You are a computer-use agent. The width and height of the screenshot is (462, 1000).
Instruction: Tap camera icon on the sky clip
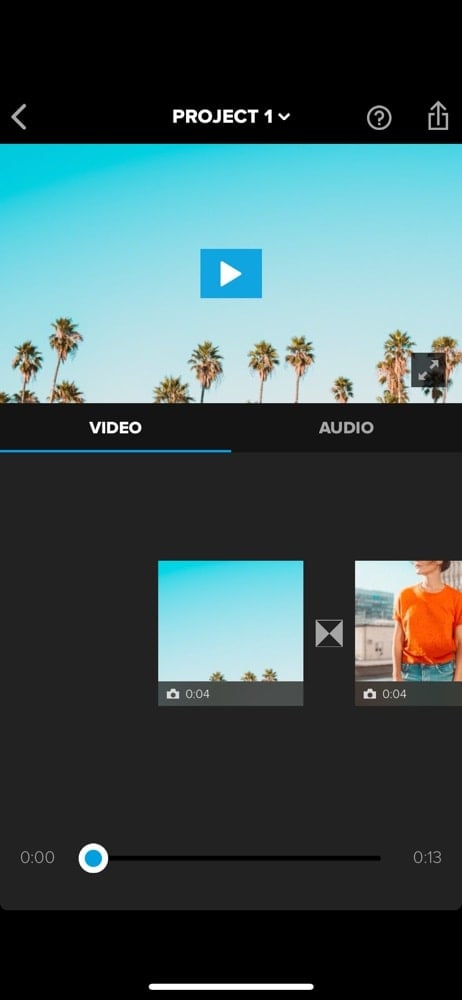(x=173, y=694)
